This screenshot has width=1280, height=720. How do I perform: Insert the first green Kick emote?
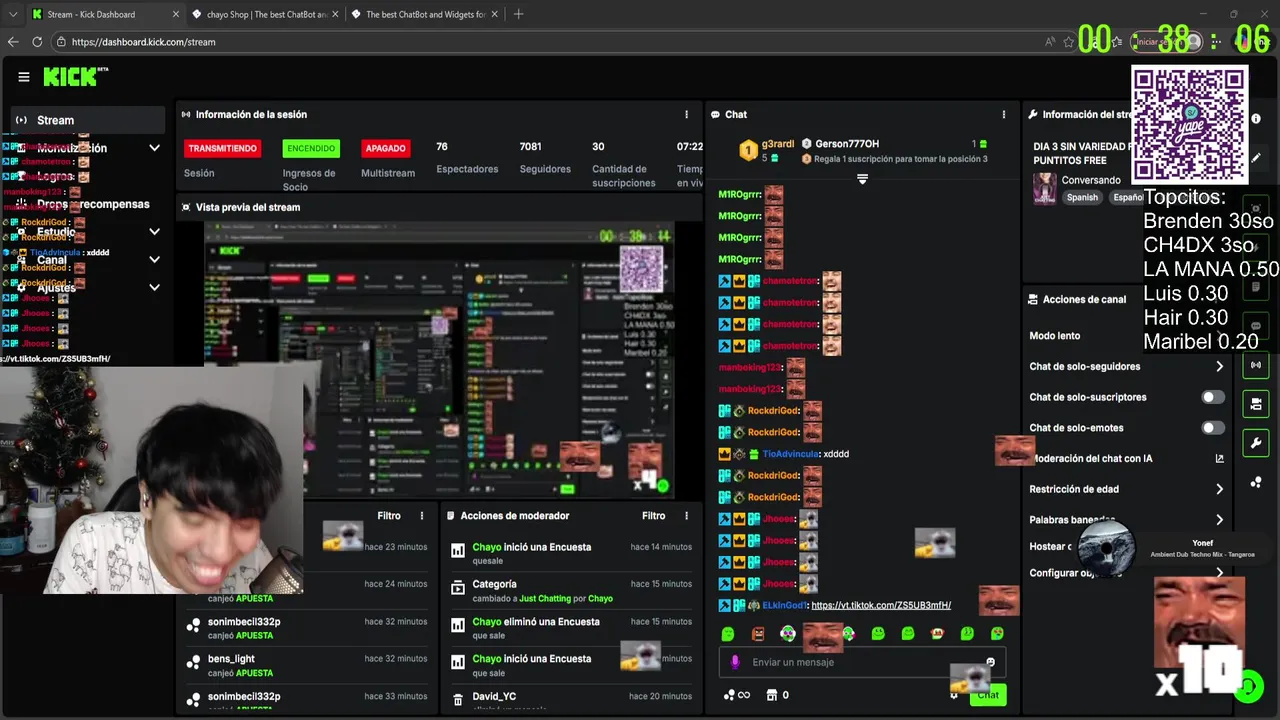click(728, 634)
